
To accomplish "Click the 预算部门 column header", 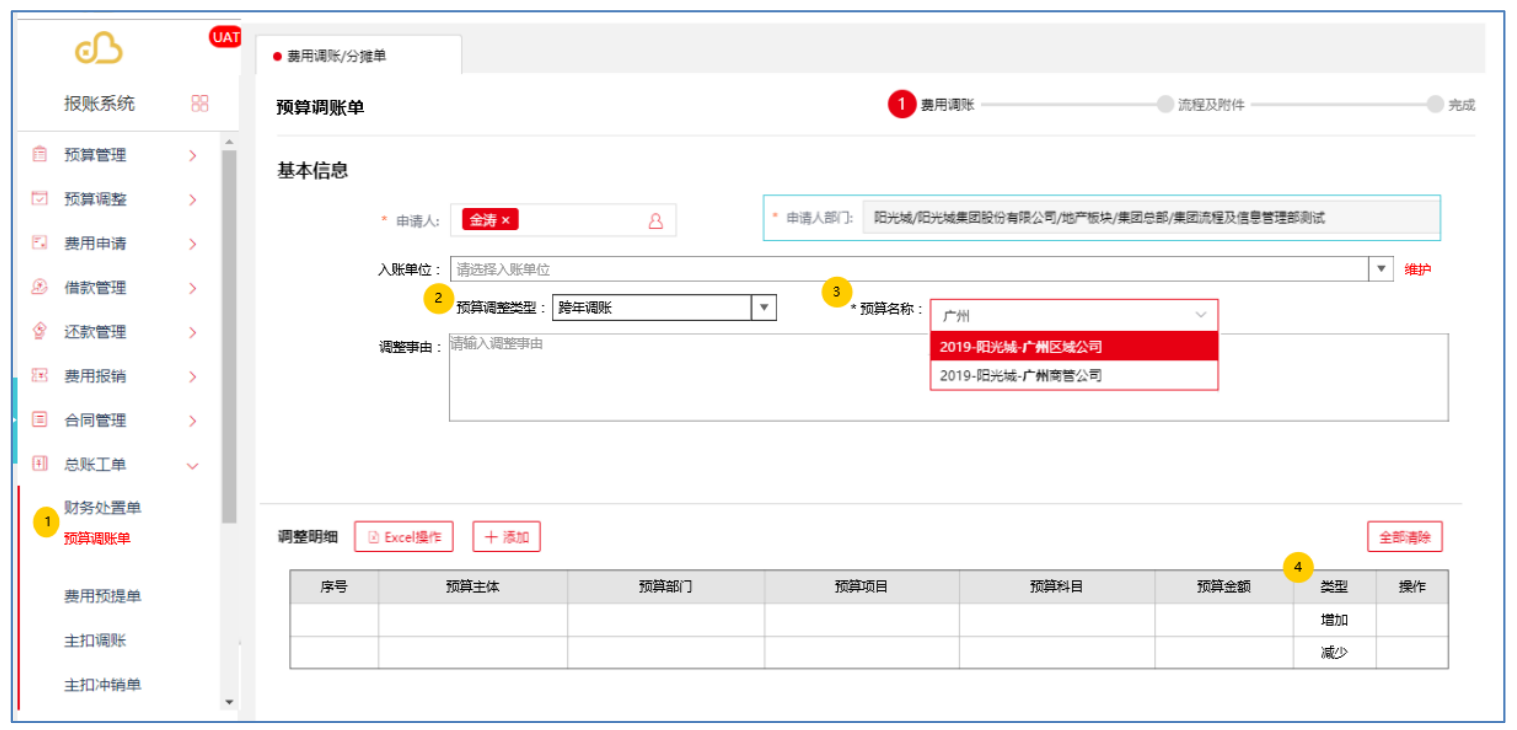I will (x=666, y=587).
